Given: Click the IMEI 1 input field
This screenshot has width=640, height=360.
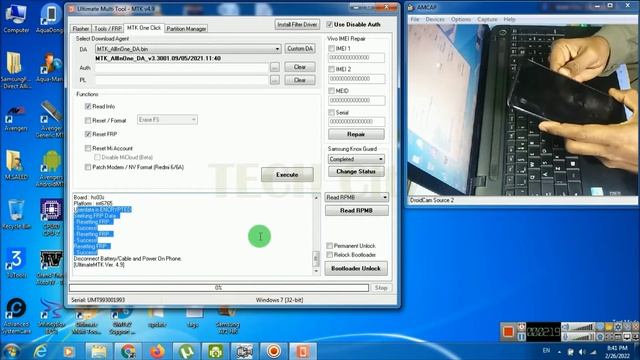Looking at the screenshot, I should pos(356,58).
